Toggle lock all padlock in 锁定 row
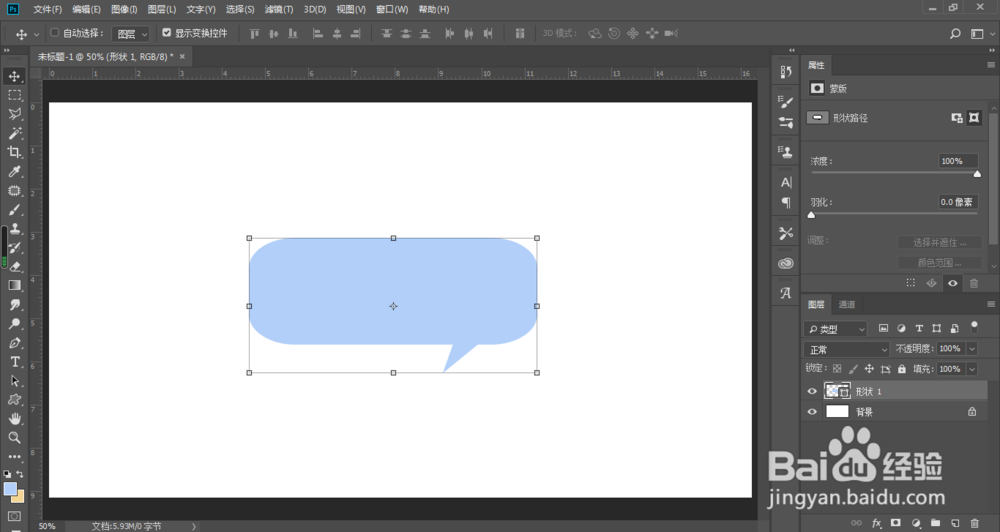 click(901, 369)
